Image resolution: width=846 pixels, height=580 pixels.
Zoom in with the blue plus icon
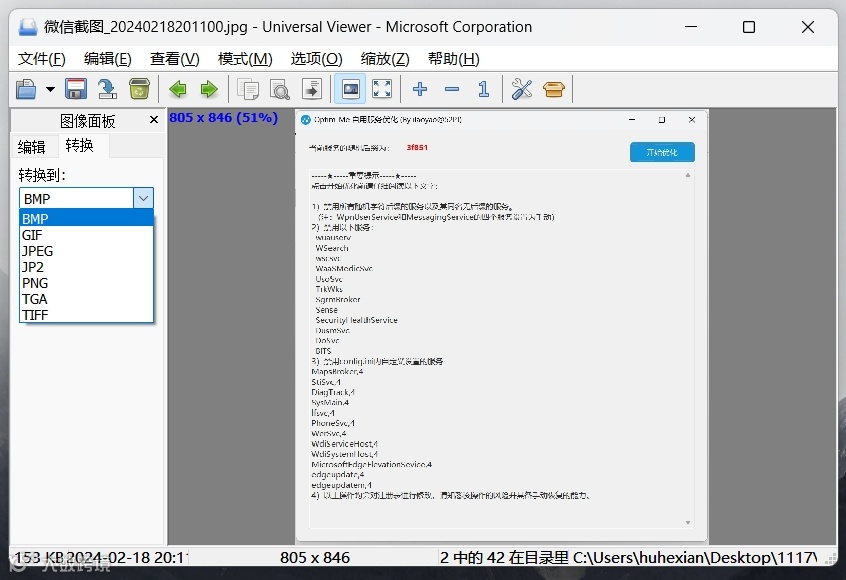420,89
